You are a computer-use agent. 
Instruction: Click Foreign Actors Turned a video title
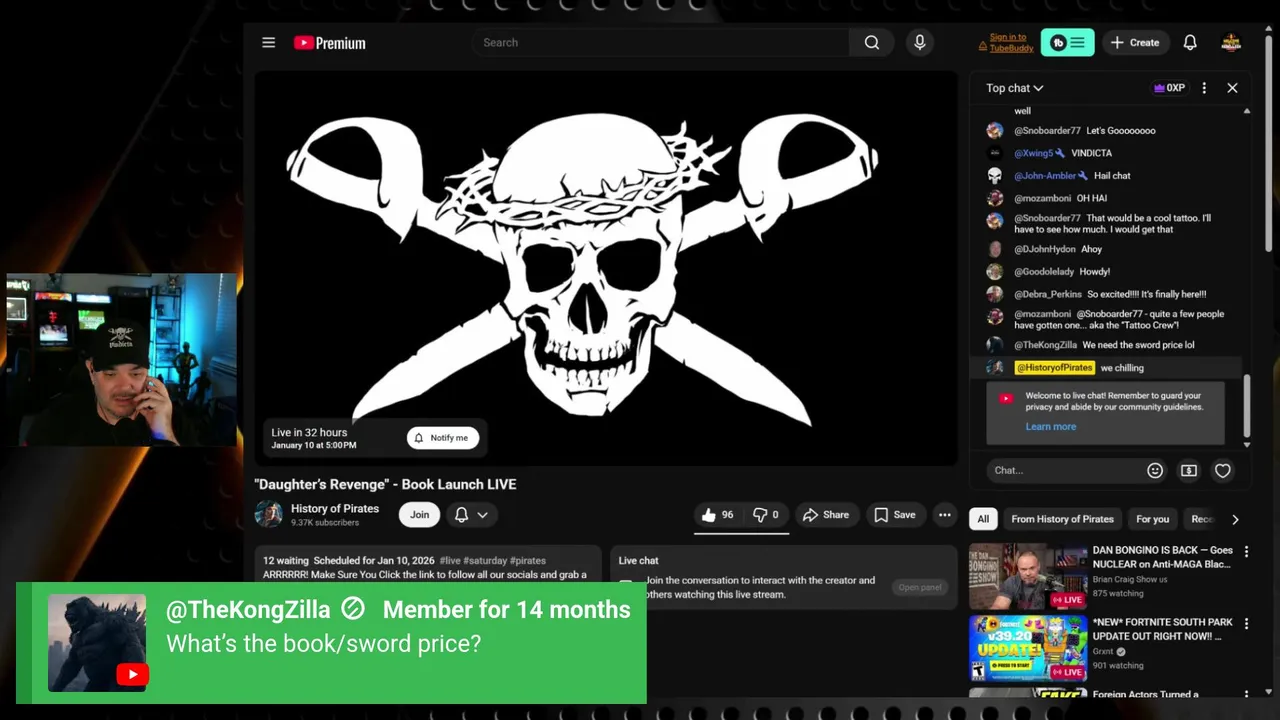[x=1145, y=694]
